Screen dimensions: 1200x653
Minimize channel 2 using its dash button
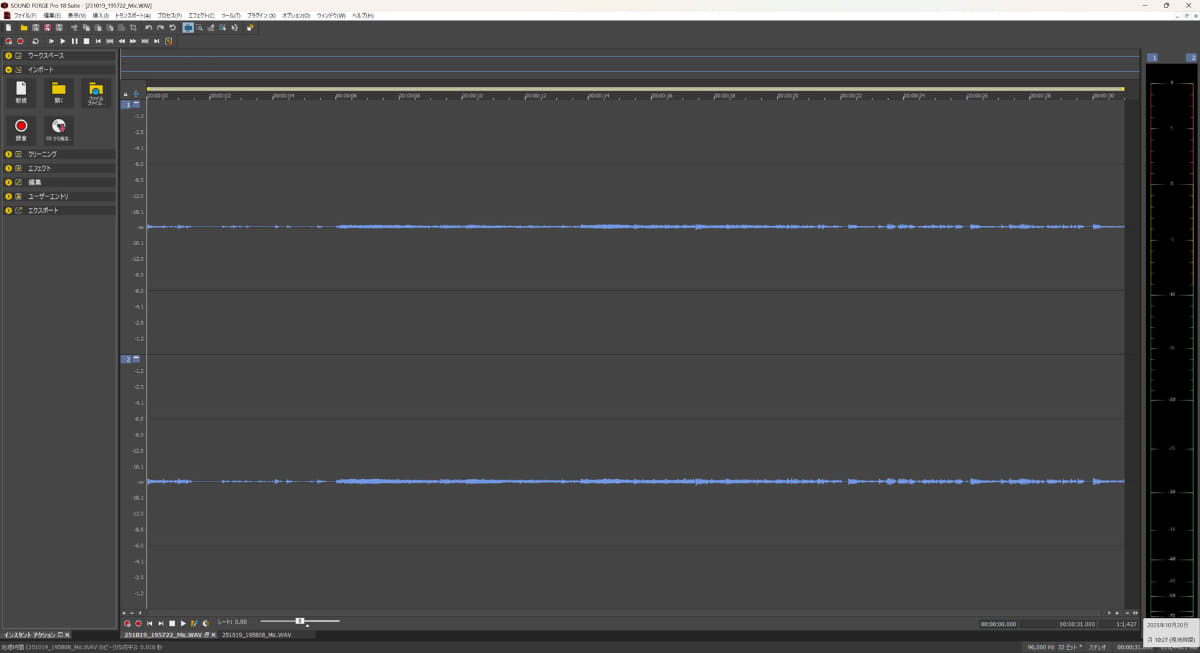click(137, 359)
